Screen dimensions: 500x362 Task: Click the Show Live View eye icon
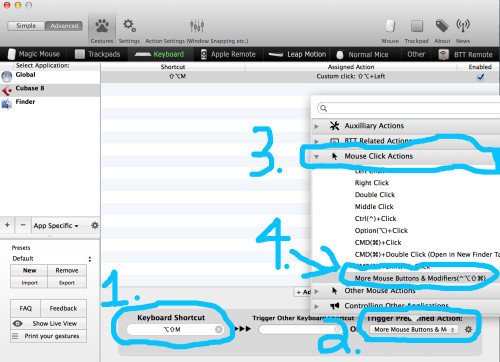coord(18,323)
